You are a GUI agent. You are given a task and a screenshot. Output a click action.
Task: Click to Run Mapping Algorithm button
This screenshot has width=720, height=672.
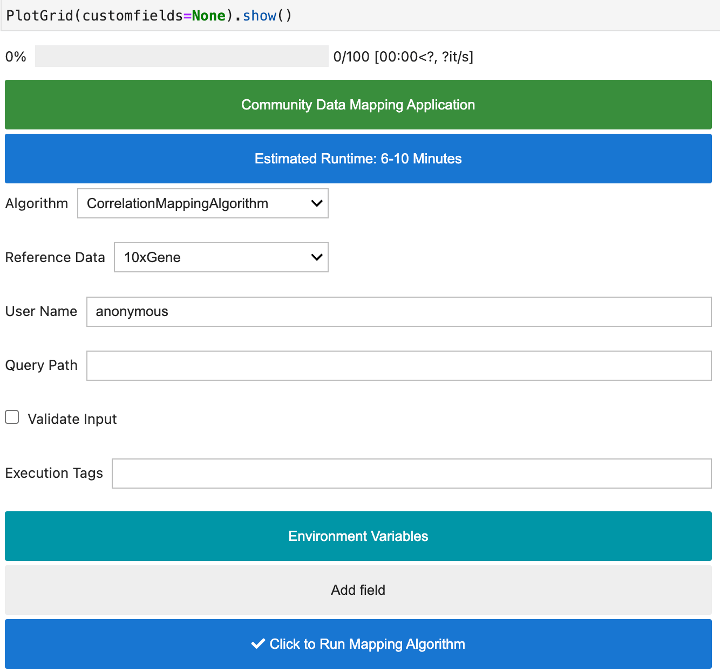point(358,644)
